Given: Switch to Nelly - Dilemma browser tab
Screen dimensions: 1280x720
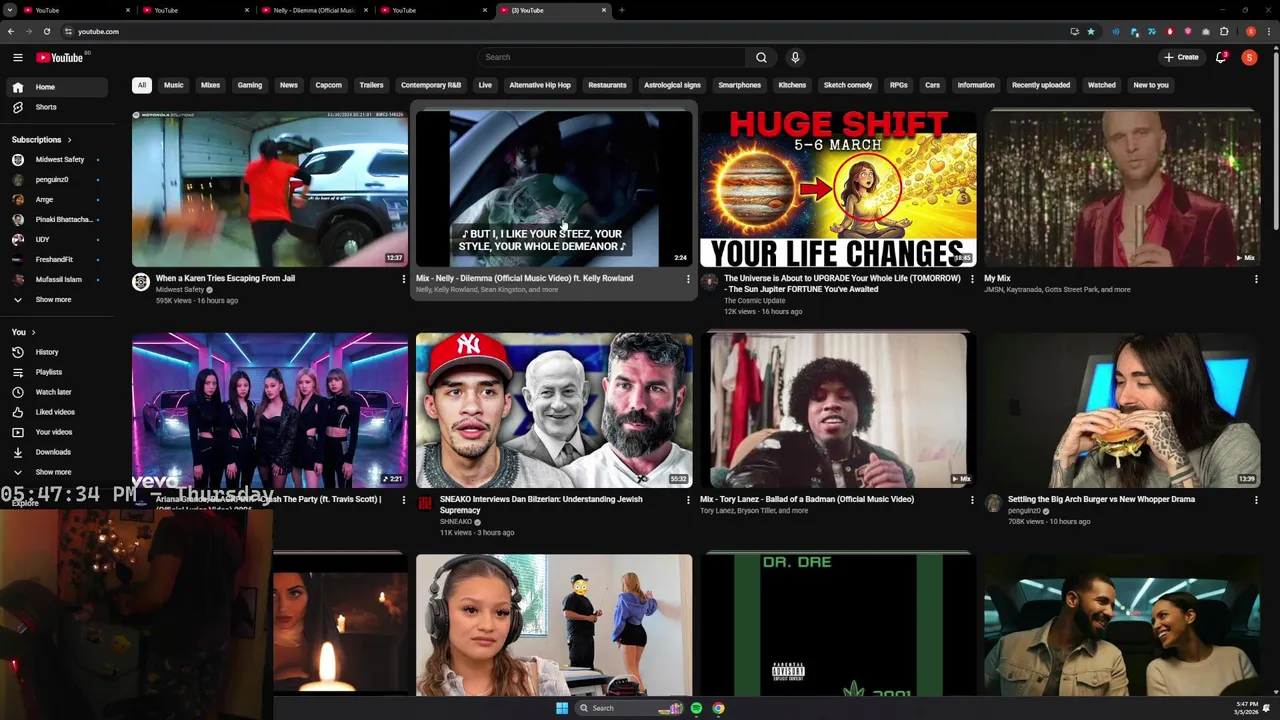Looking at the screenshot, I should click(314, 10).
